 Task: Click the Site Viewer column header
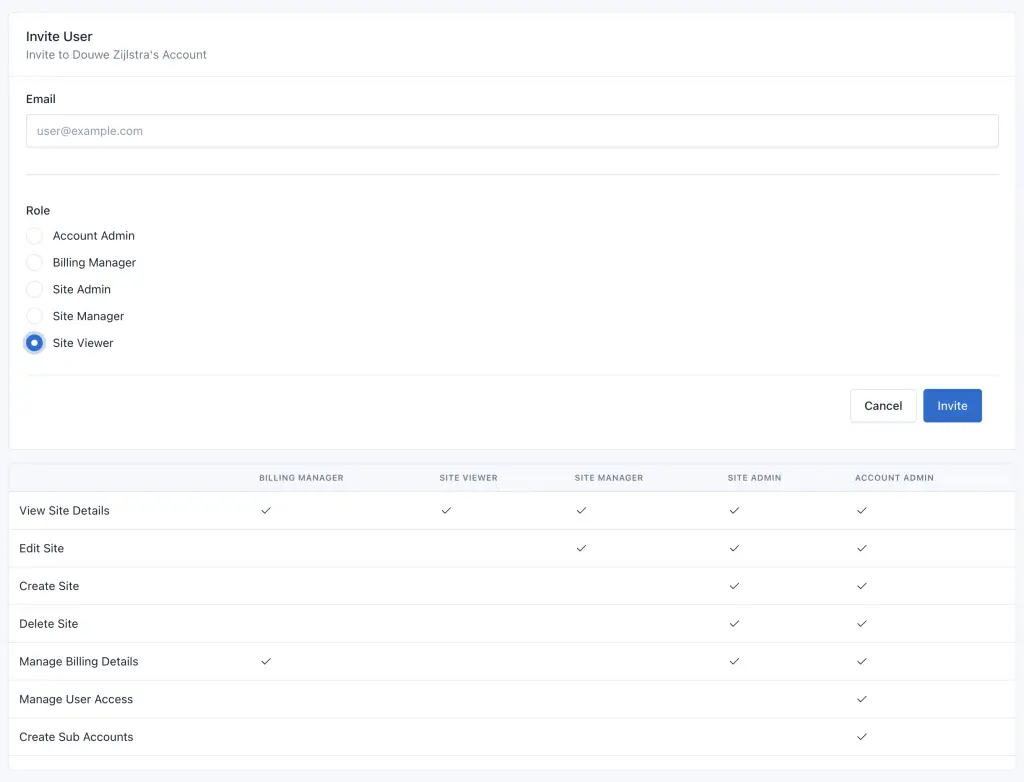[468, 478]
